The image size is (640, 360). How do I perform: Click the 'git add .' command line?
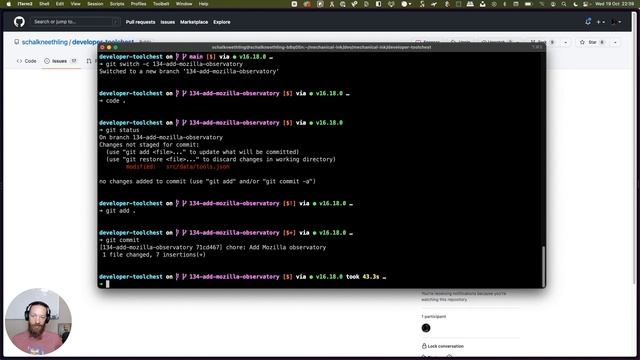(x=120, y=211)
